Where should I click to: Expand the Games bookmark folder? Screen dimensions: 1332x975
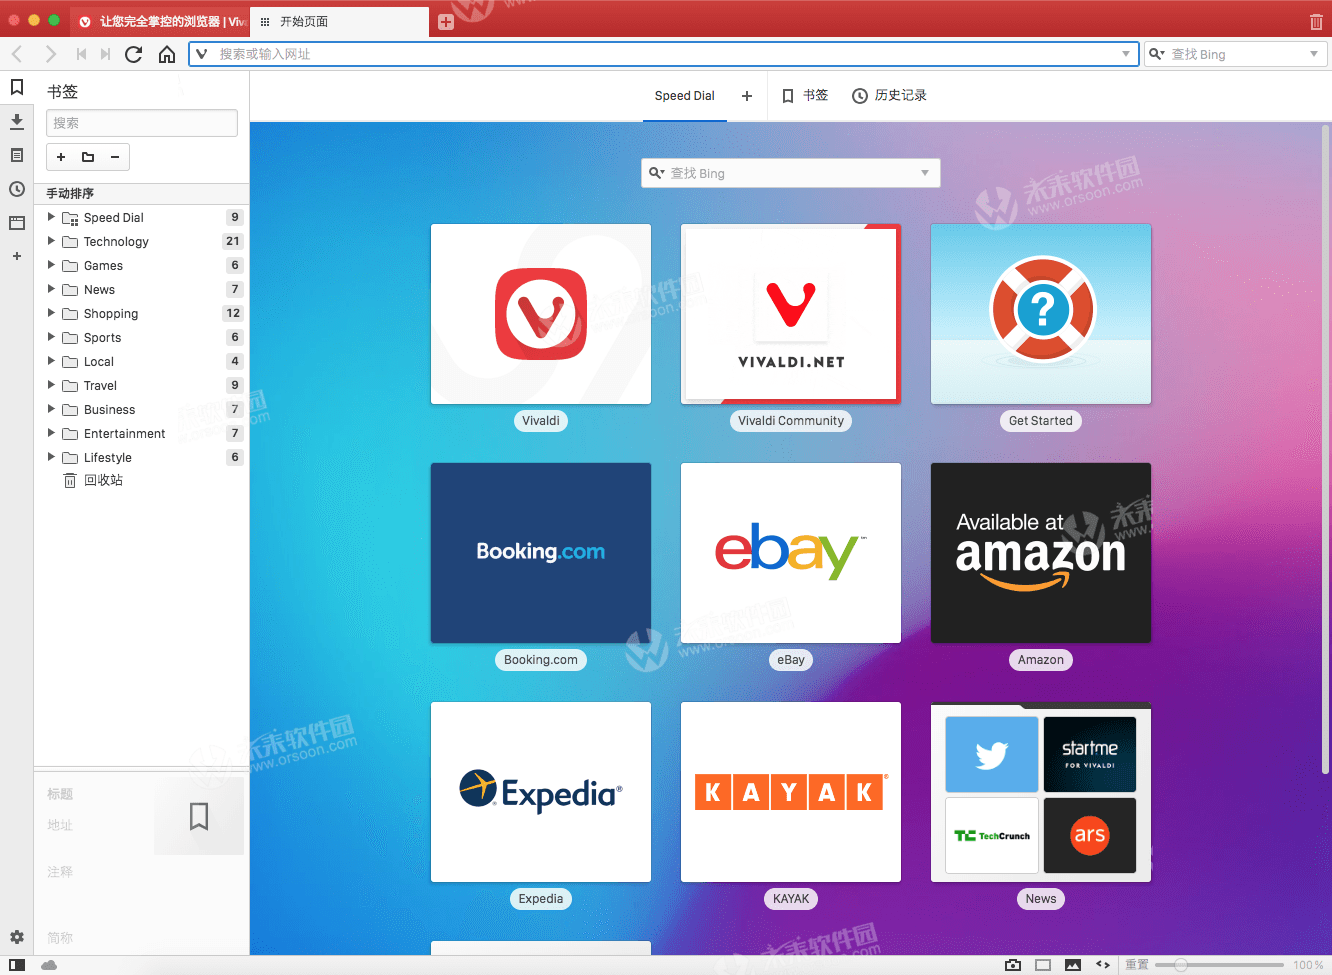pos(51,265)
